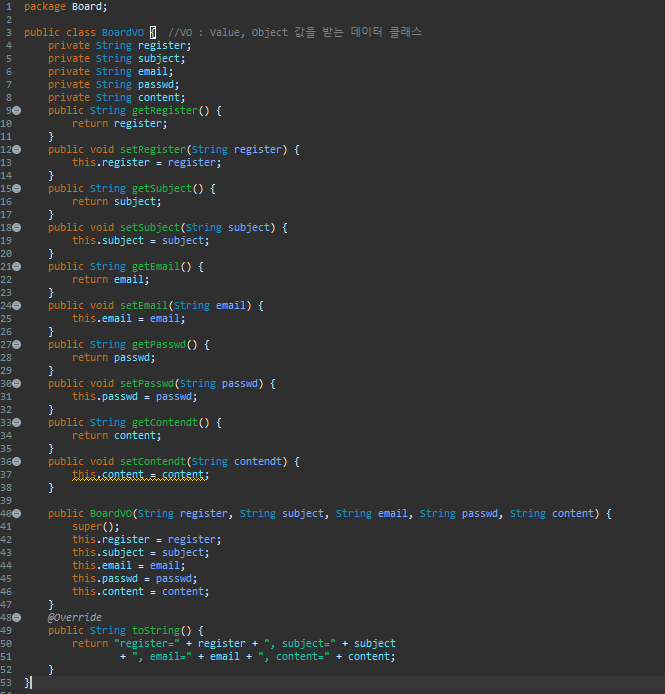
Task: Click line number 39 in the gutter
Action: [6, 501]
